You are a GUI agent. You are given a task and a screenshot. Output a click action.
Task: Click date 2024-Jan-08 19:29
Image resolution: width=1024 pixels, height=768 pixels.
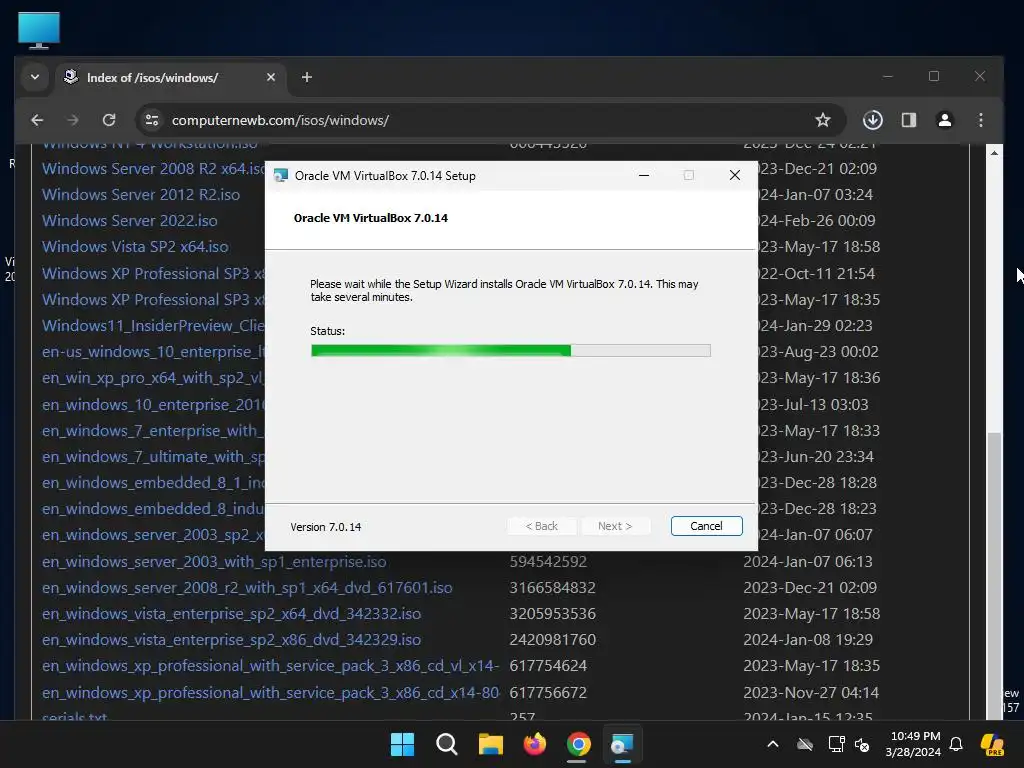tap(808, 640)
